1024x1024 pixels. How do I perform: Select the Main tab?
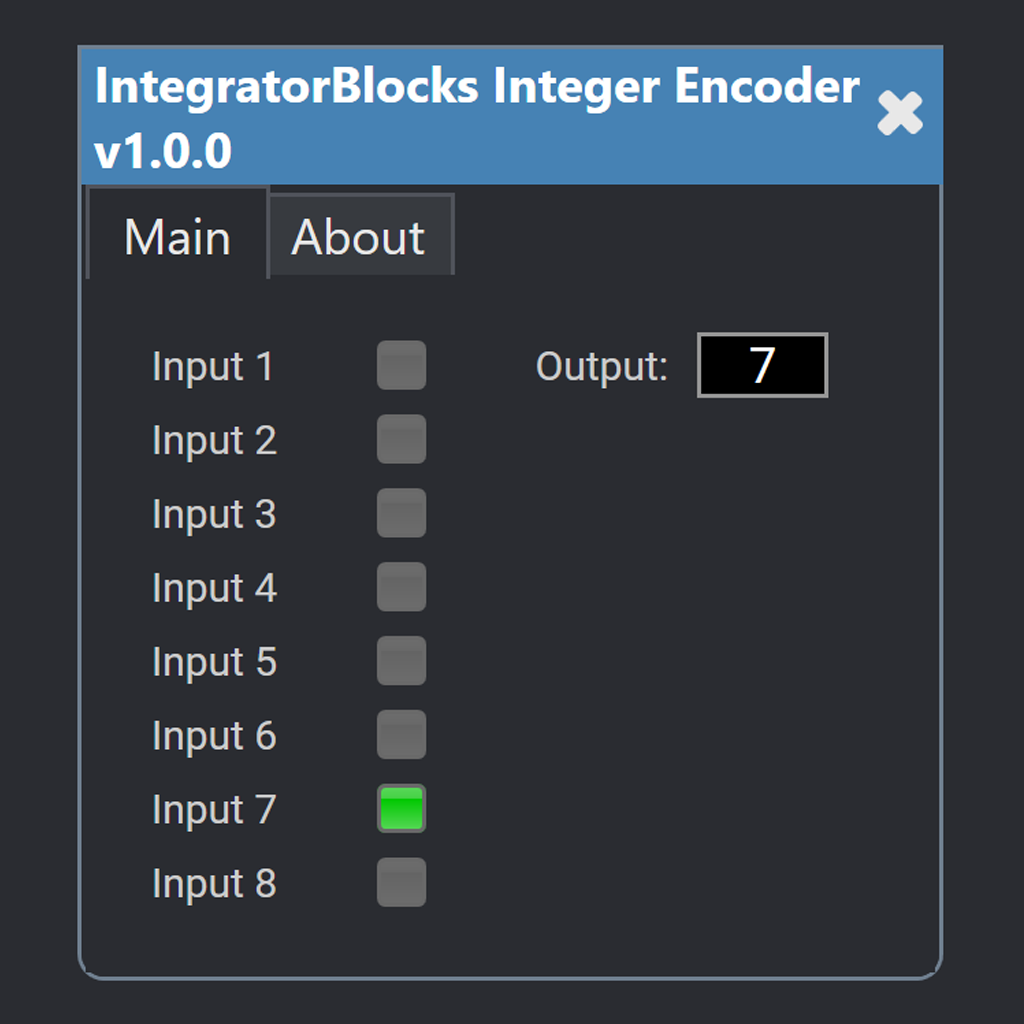[x=176, y=236]
